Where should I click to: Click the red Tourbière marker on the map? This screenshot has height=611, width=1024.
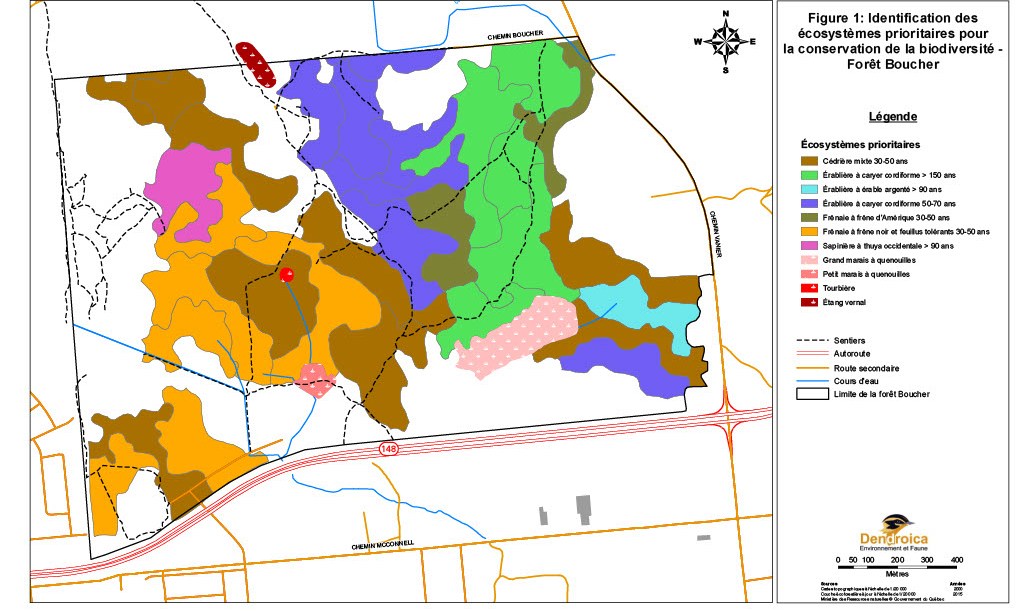coord(287,275)
